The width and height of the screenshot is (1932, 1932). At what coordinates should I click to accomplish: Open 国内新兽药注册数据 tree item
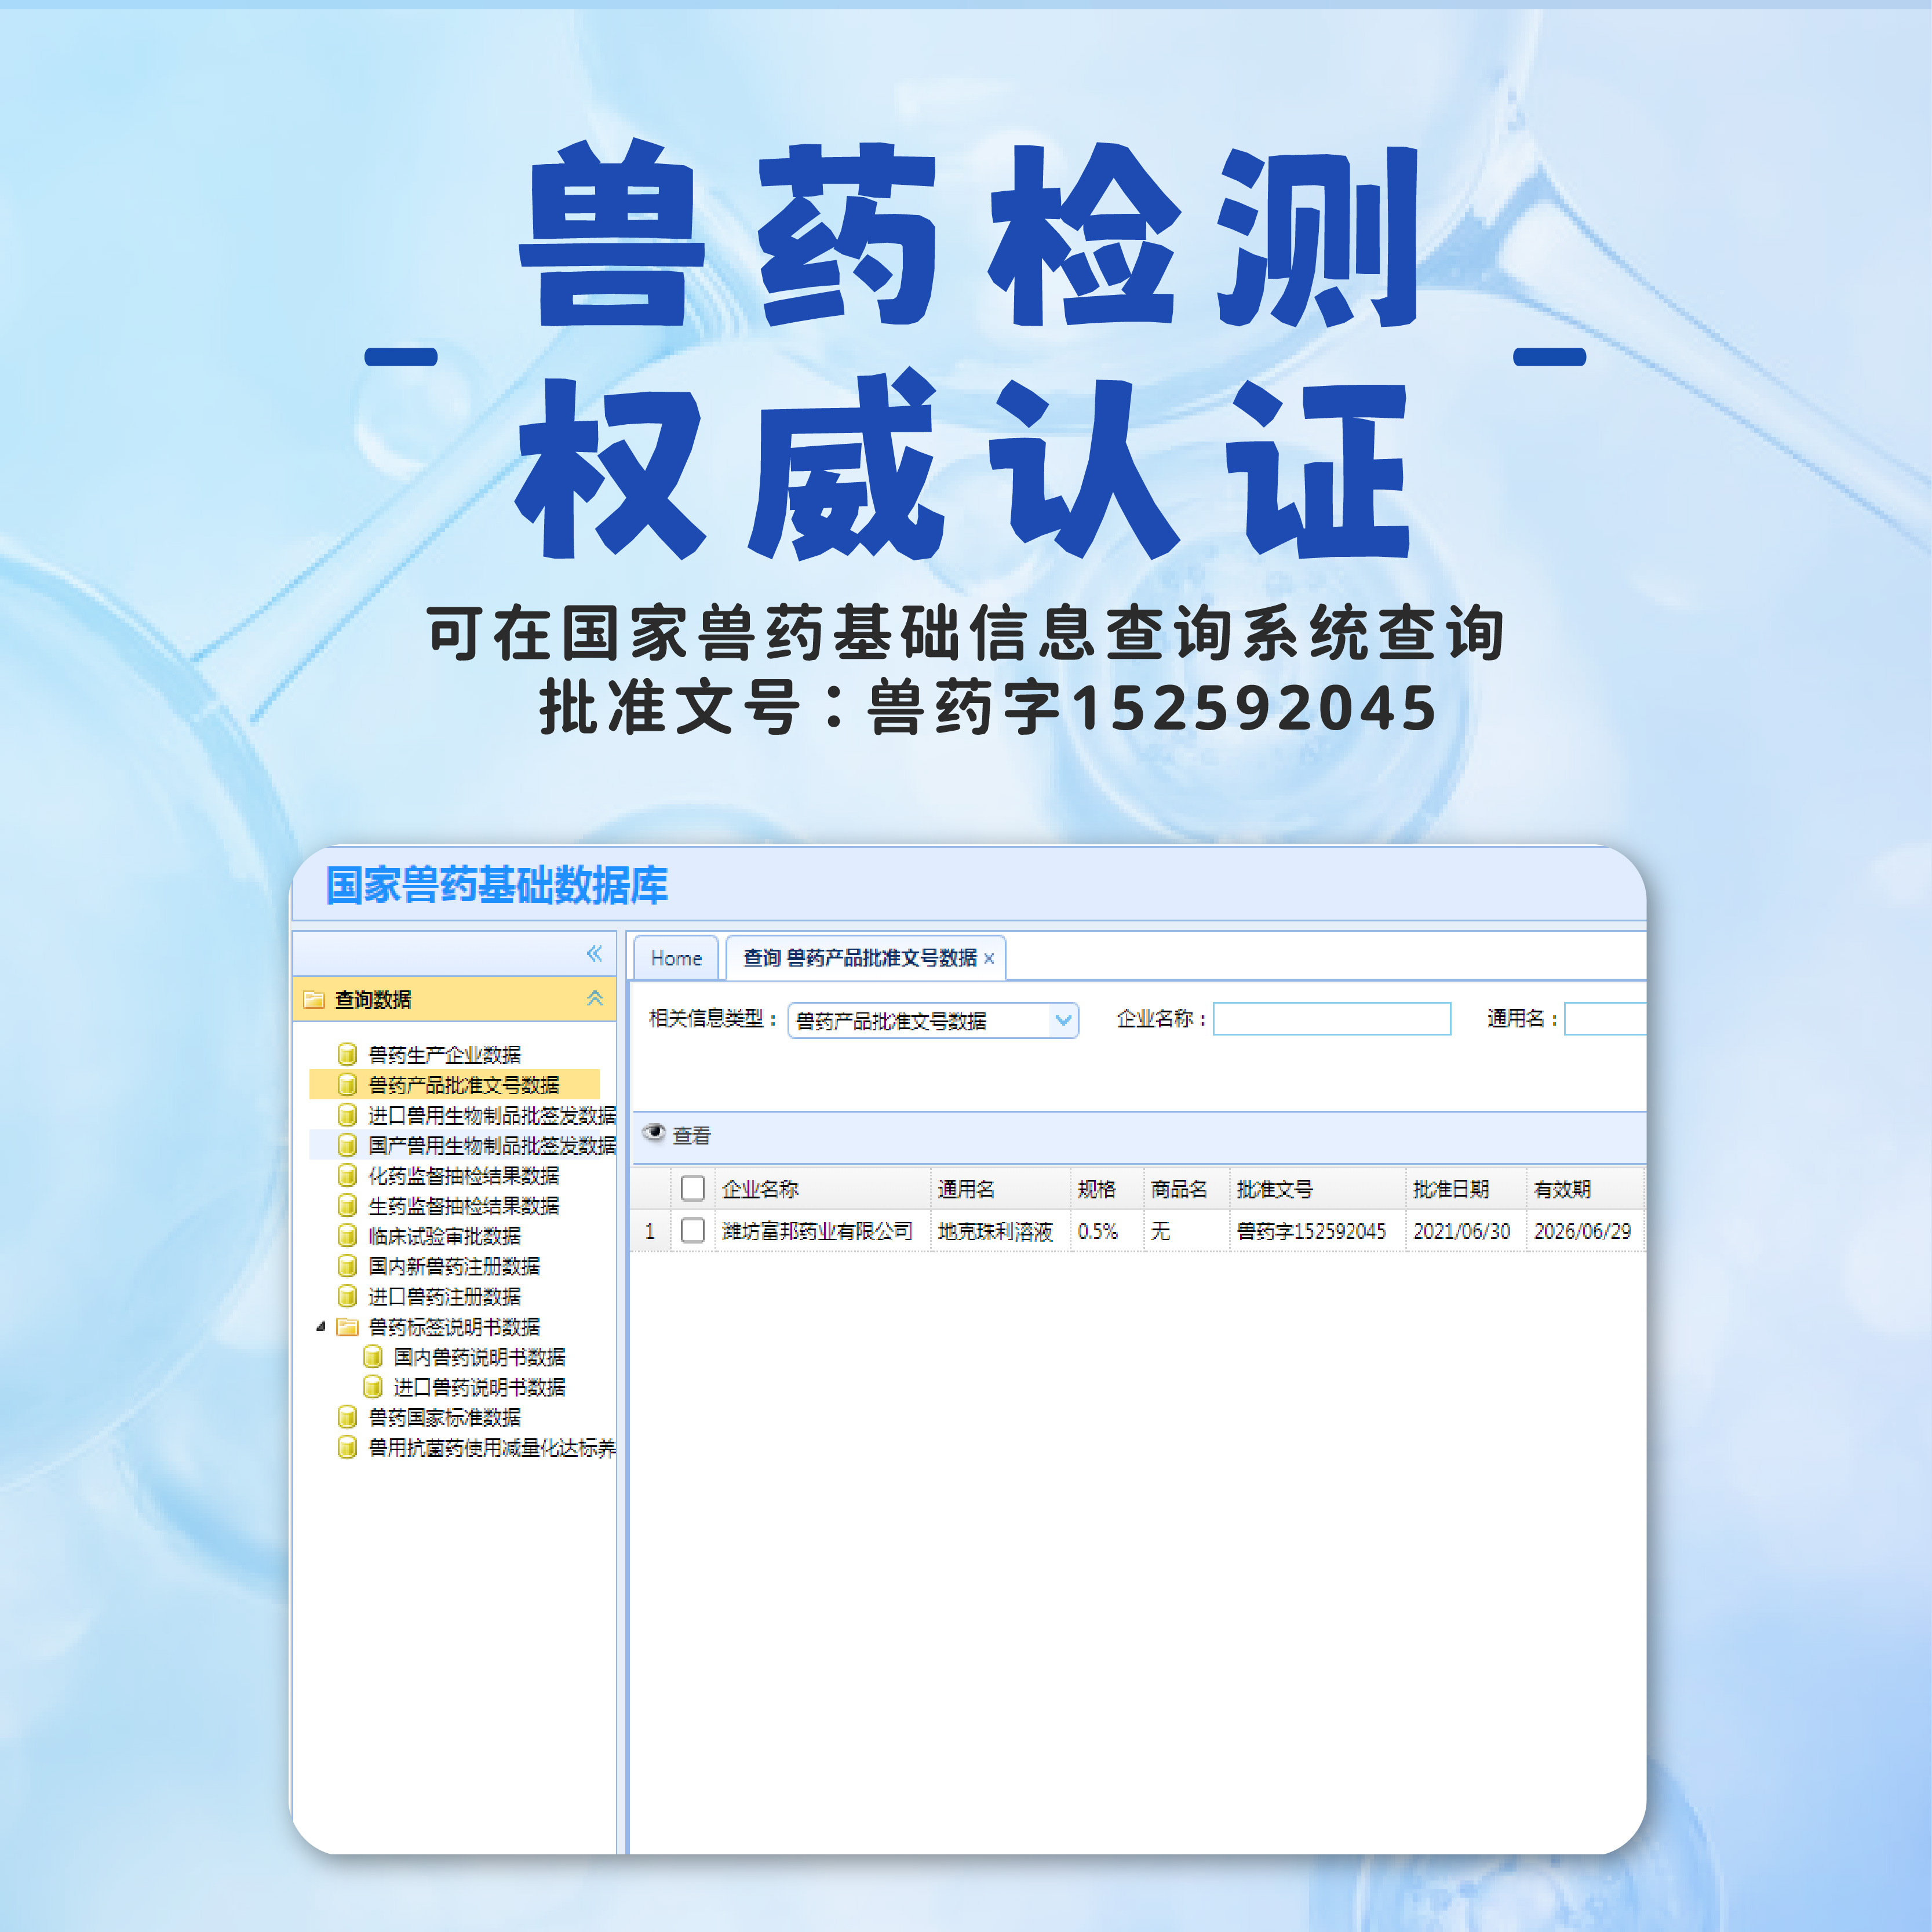tap(454, 1265)
